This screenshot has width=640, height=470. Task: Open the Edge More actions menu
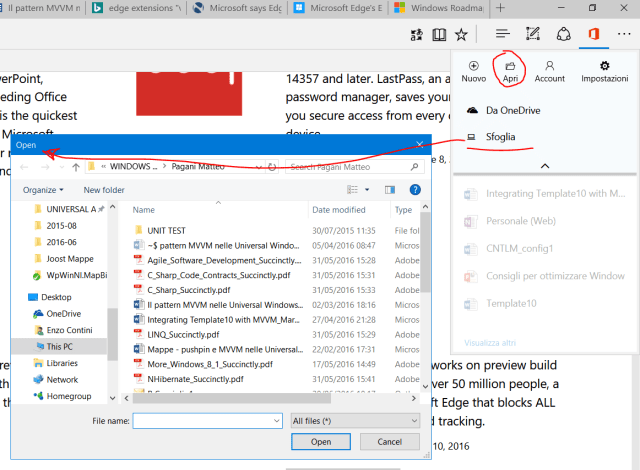(x=624, y=34)
